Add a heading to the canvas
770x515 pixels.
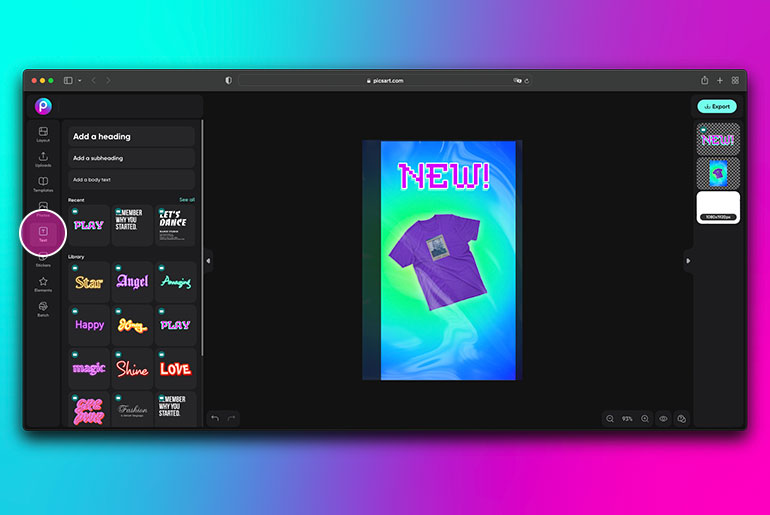click(x=132, y=136)
